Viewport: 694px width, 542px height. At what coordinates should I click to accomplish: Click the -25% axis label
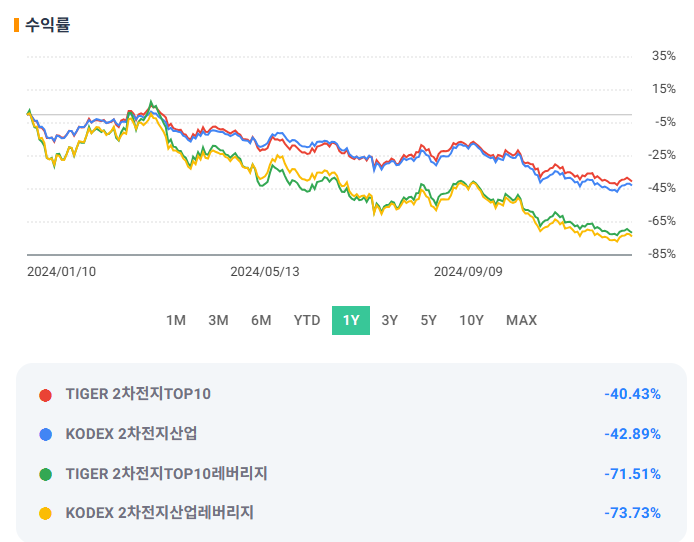[662, 155]
